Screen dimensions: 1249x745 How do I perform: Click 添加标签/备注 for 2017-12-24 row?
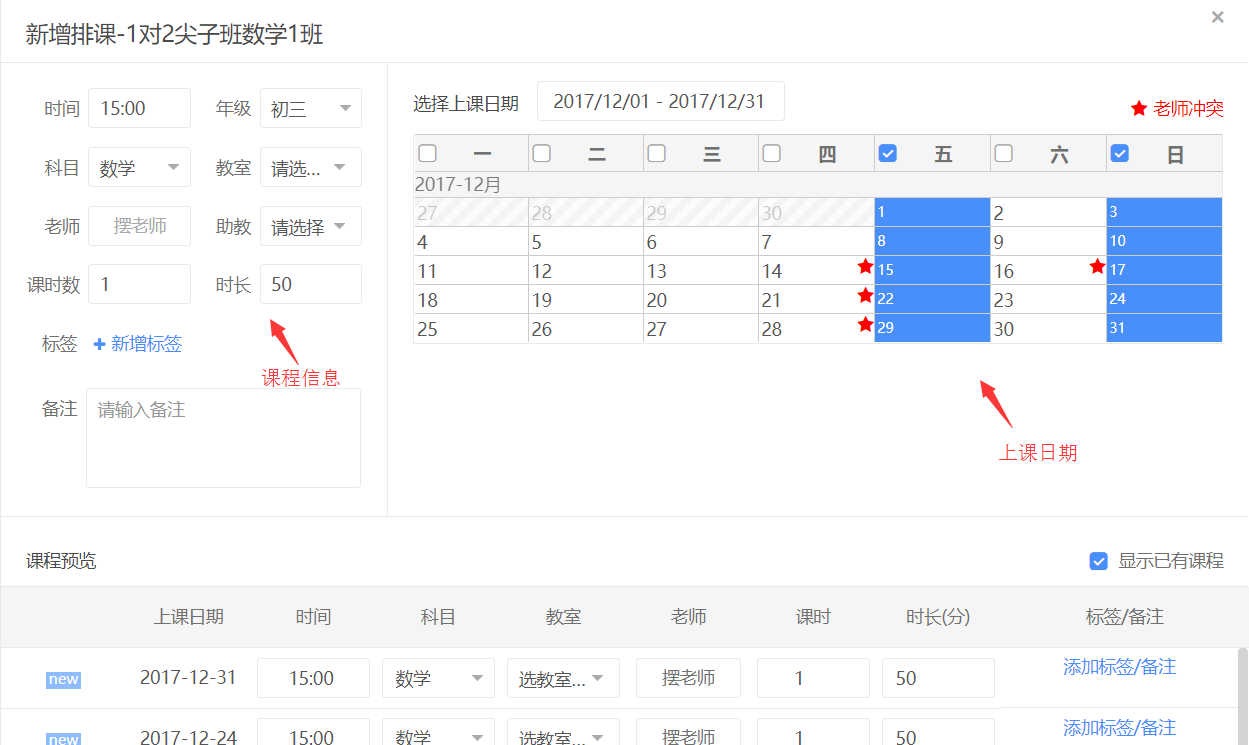(1119, 728)
